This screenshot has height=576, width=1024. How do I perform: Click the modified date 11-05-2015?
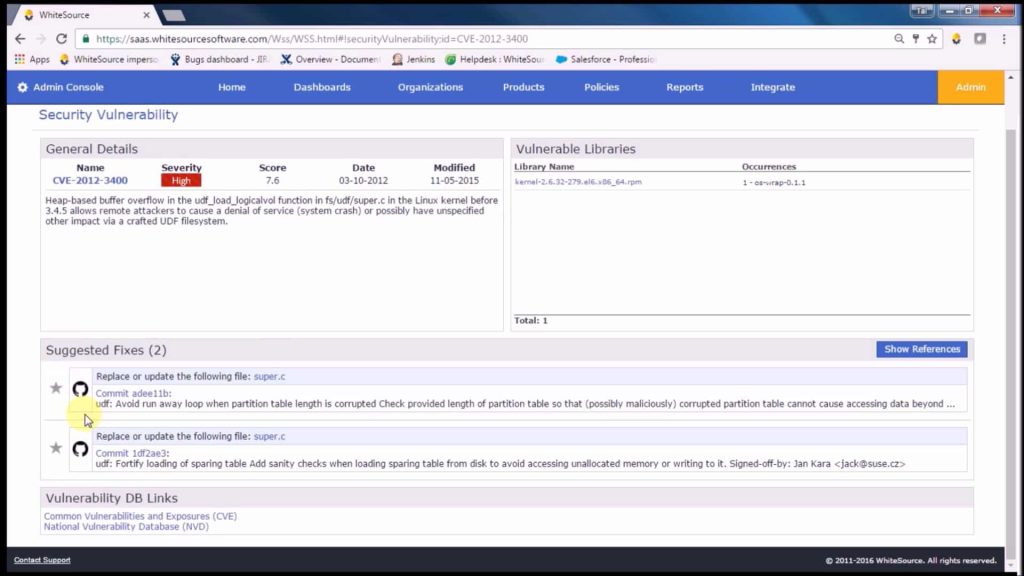(x=455, y=181)
